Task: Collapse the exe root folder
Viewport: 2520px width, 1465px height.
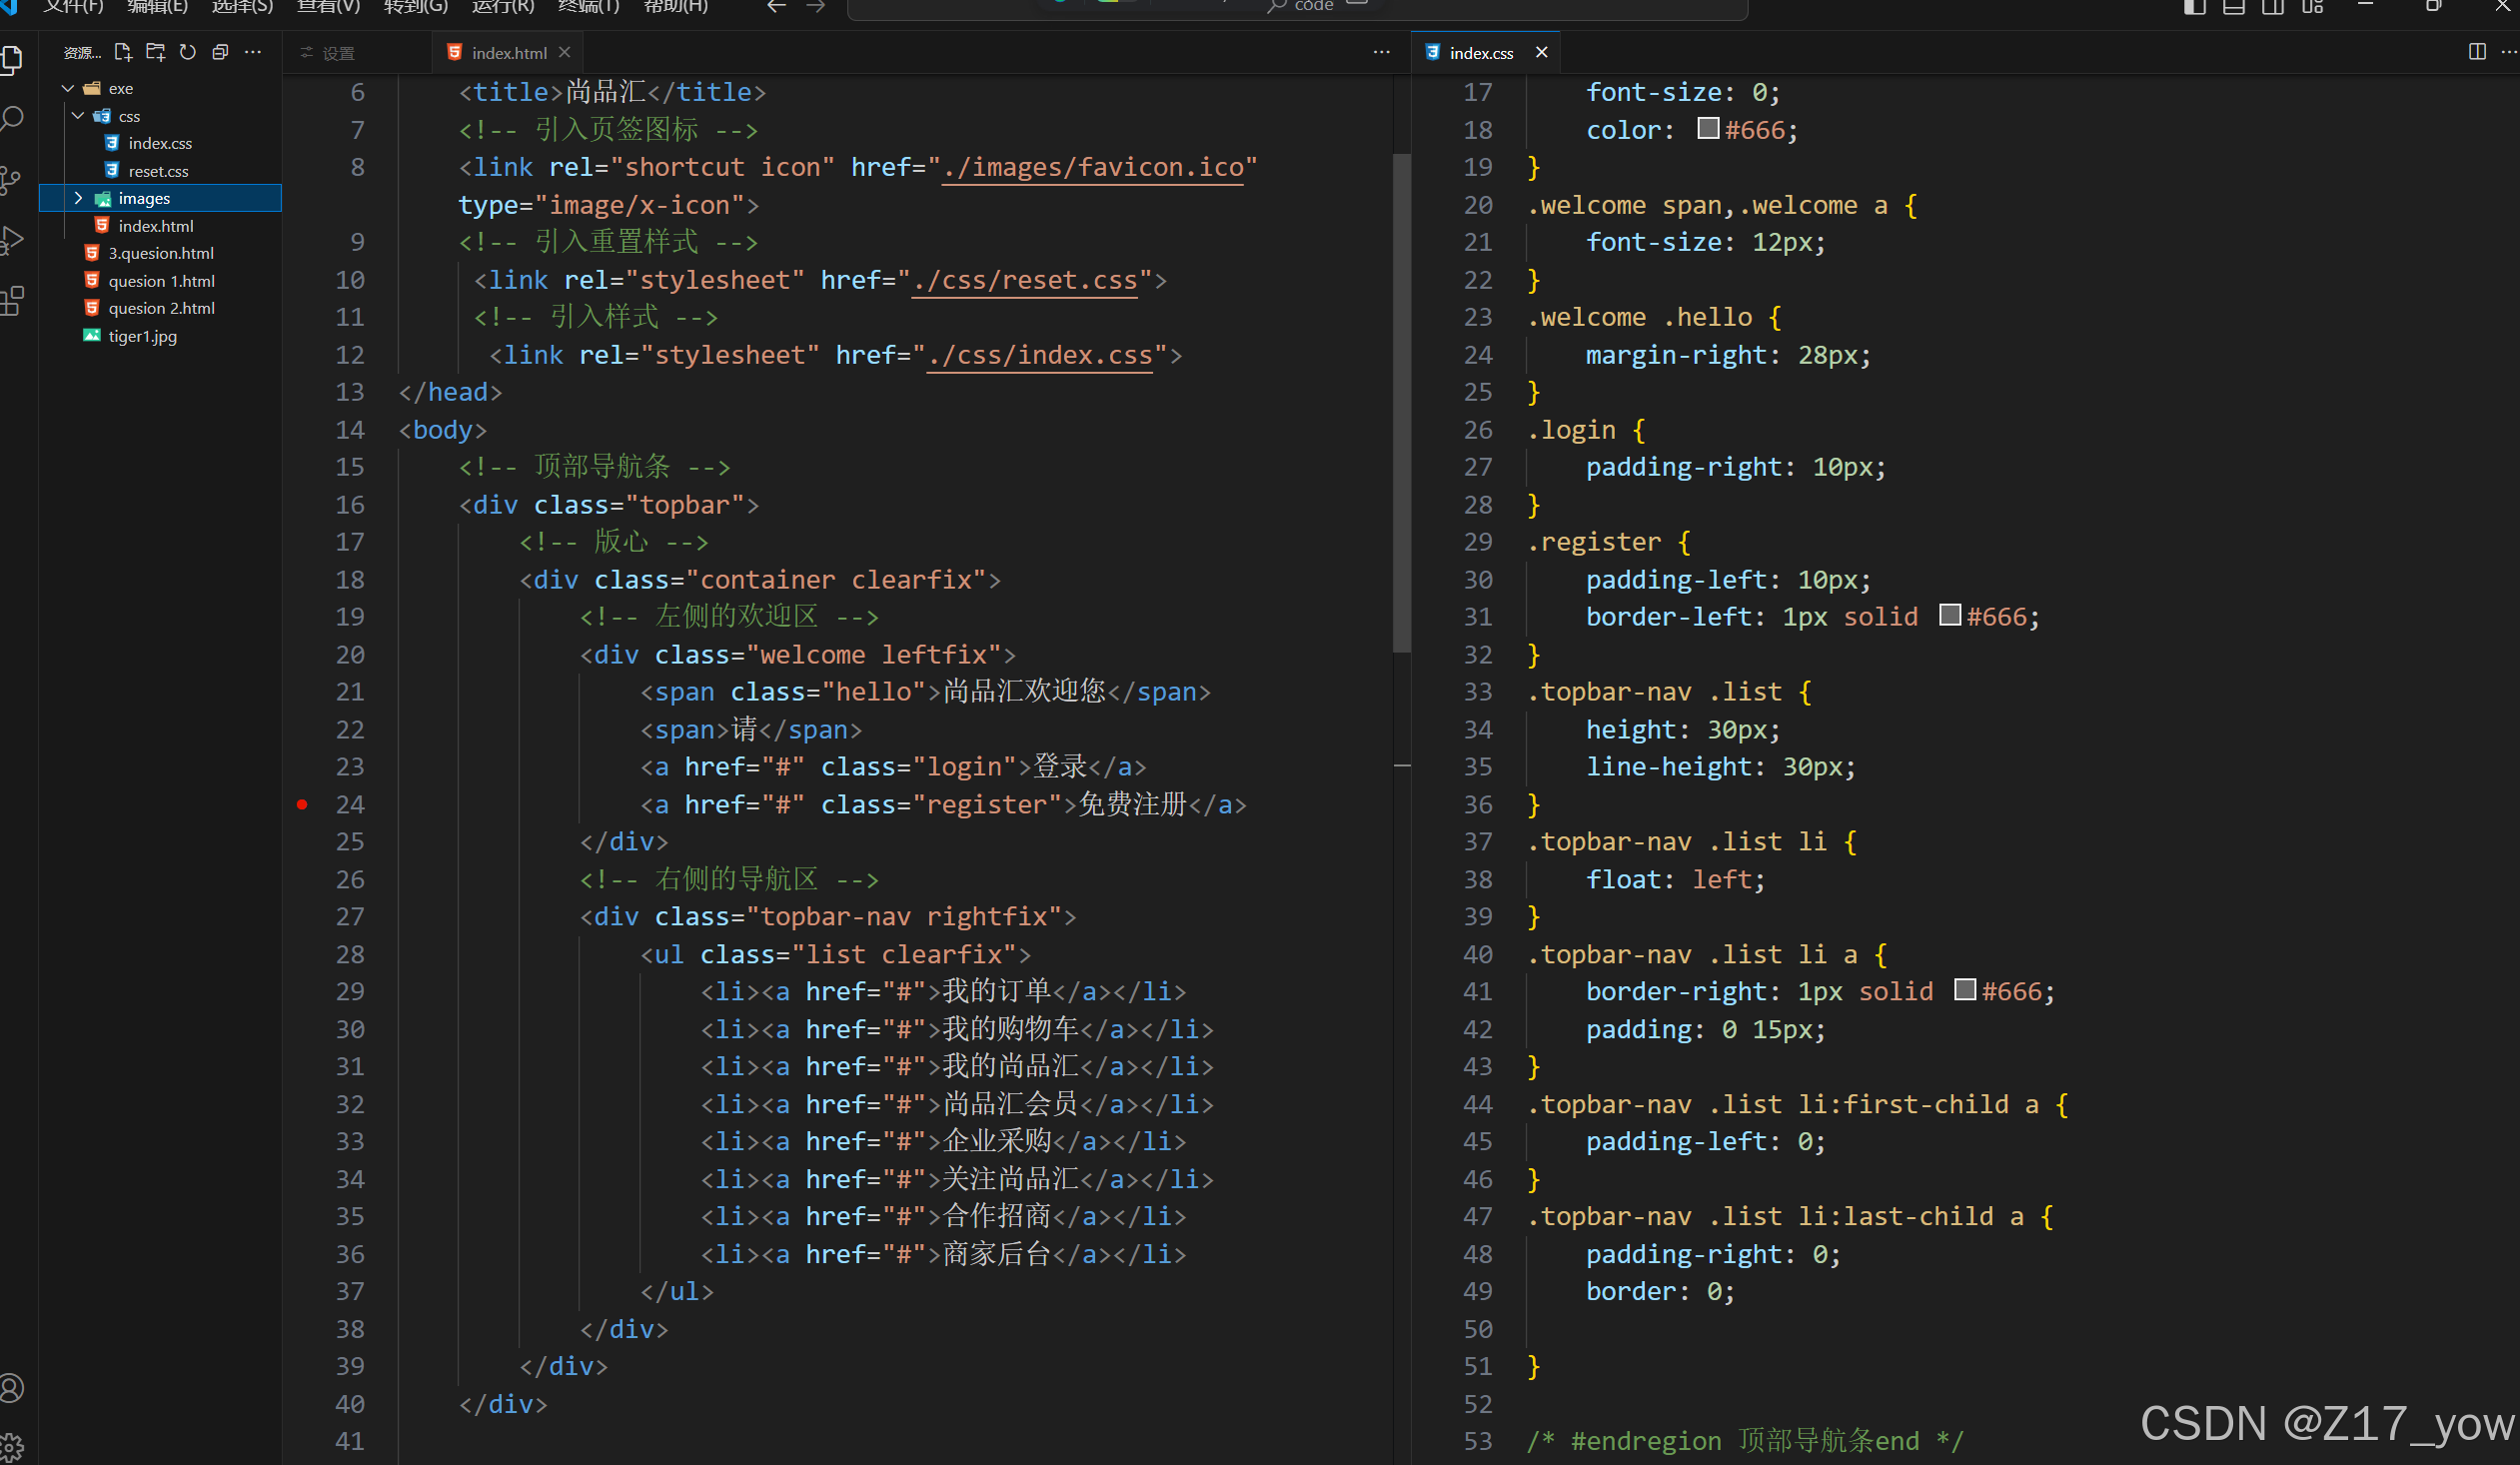Action: (68, 88)
